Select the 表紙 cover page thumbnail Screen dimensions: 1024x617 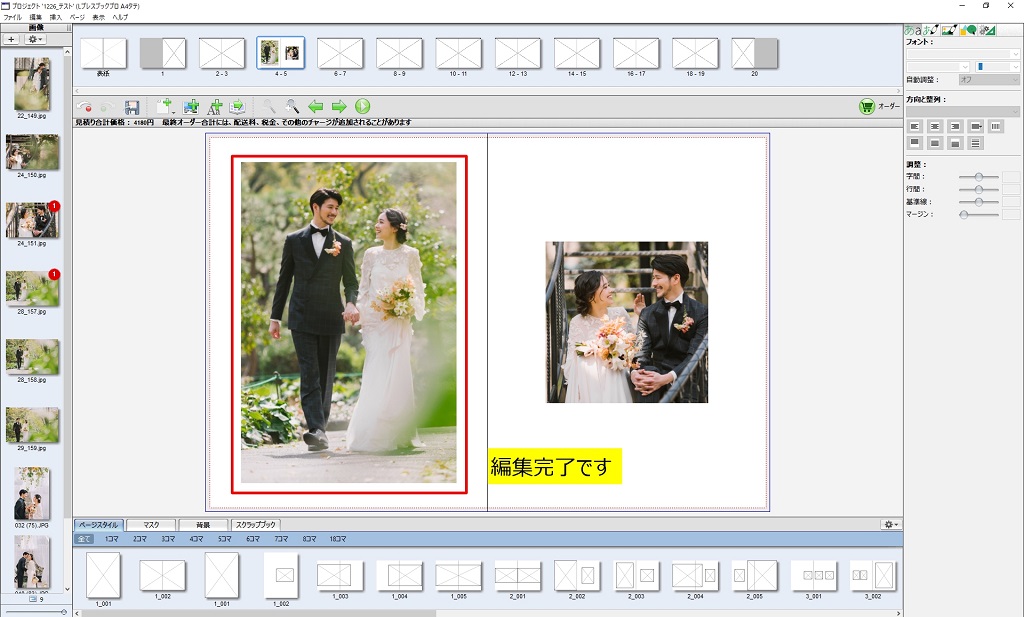(x=103, y=54)
